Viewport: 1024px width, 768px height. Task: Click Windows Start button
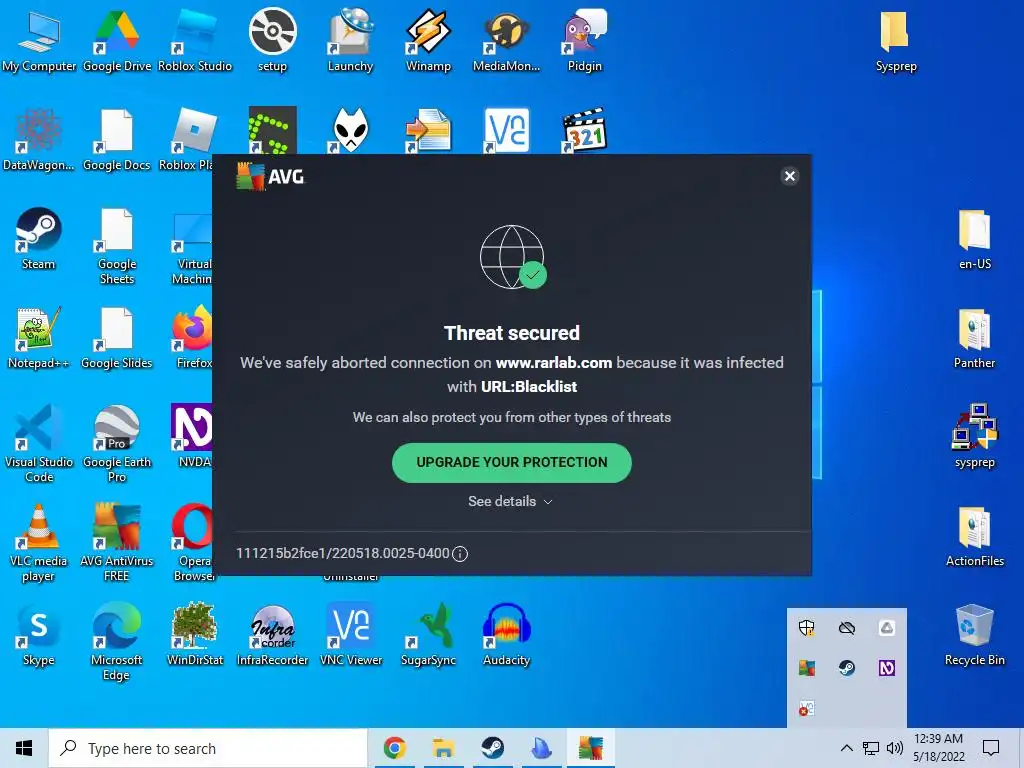pyautogui.click(x=24, y=748)
